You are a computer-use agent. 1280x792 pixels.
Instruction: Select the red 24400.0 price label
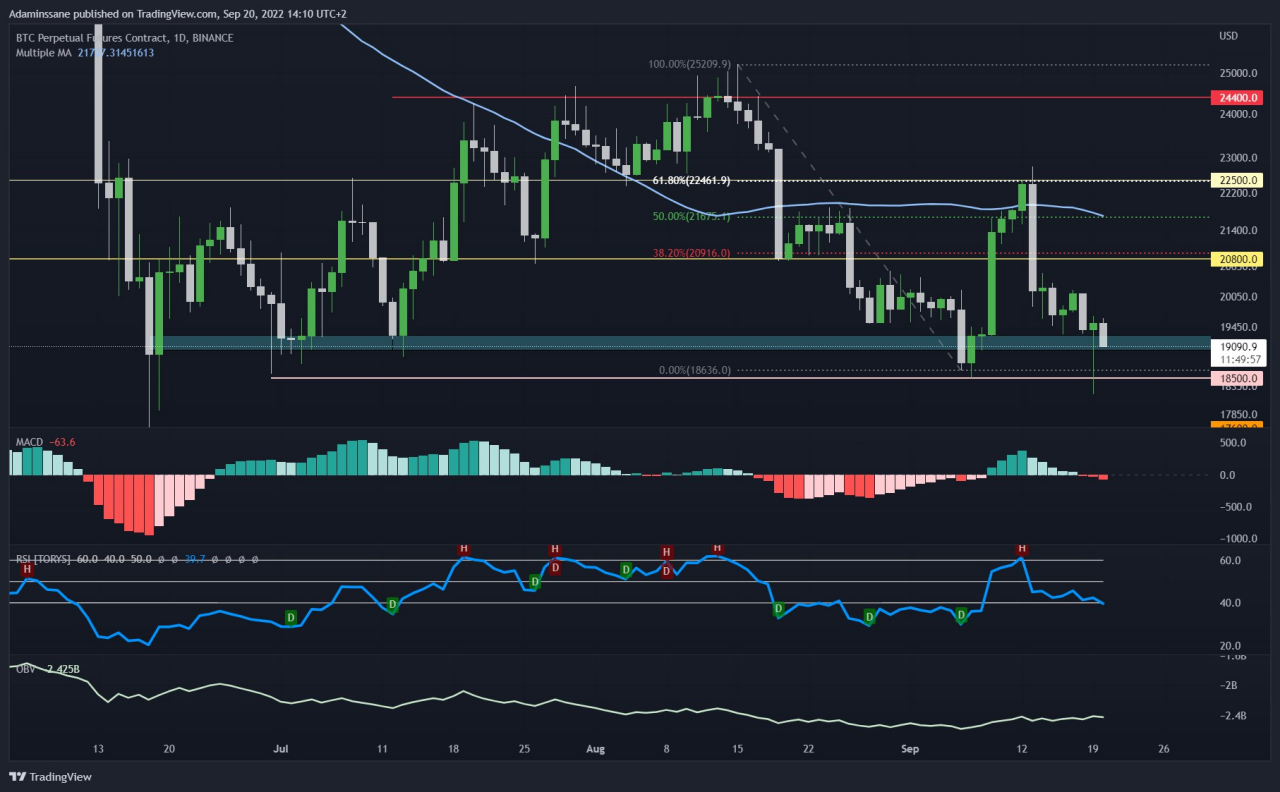[x=1237, y=98]
